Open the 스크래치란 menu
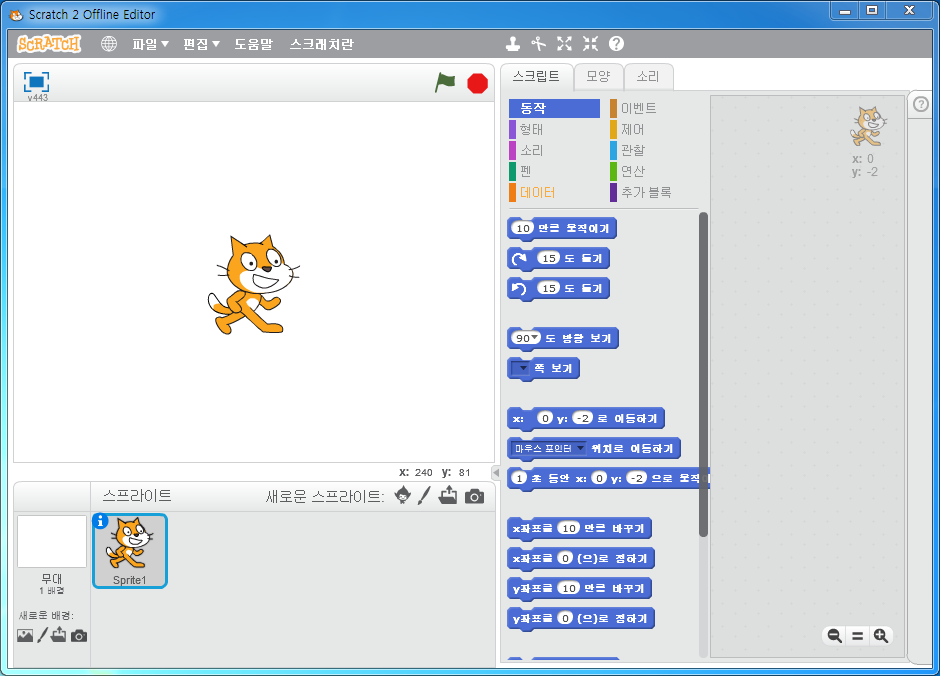Image resolution: width=940 pixels, height=676 pixels. (x=322, y=44)
